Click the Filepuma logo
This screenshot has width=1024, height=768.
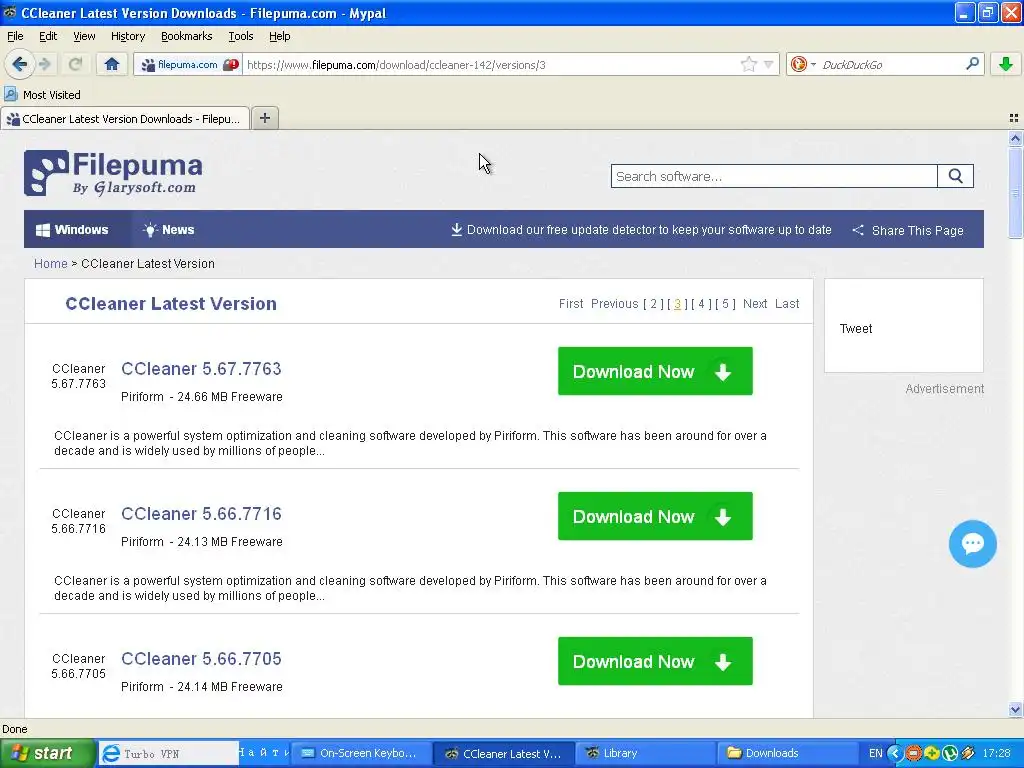(113, 173)
